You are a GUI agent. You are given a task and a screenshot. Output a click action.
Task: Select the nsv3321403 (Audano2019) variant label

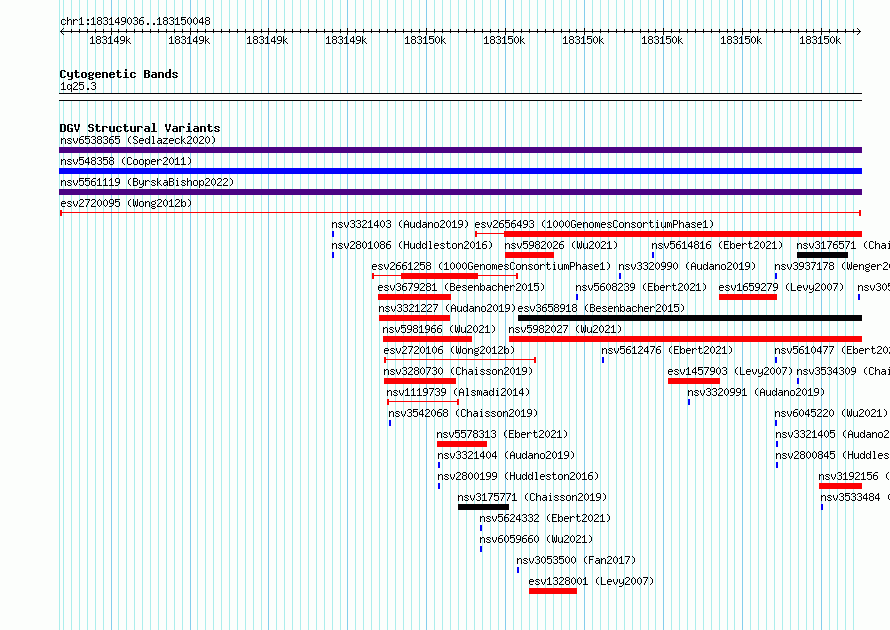pyautogui.click(x=400, y=224)
